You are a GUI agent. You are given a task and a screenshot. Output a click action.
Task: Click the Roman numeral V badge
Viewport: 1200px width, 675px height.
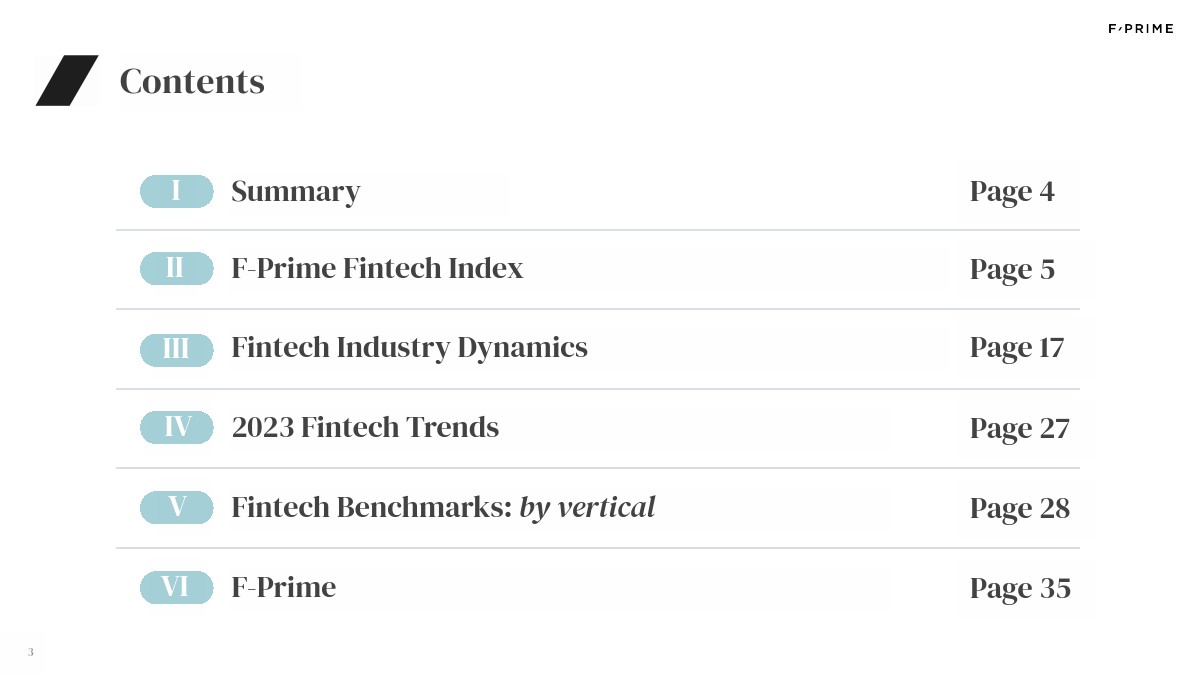177,507
